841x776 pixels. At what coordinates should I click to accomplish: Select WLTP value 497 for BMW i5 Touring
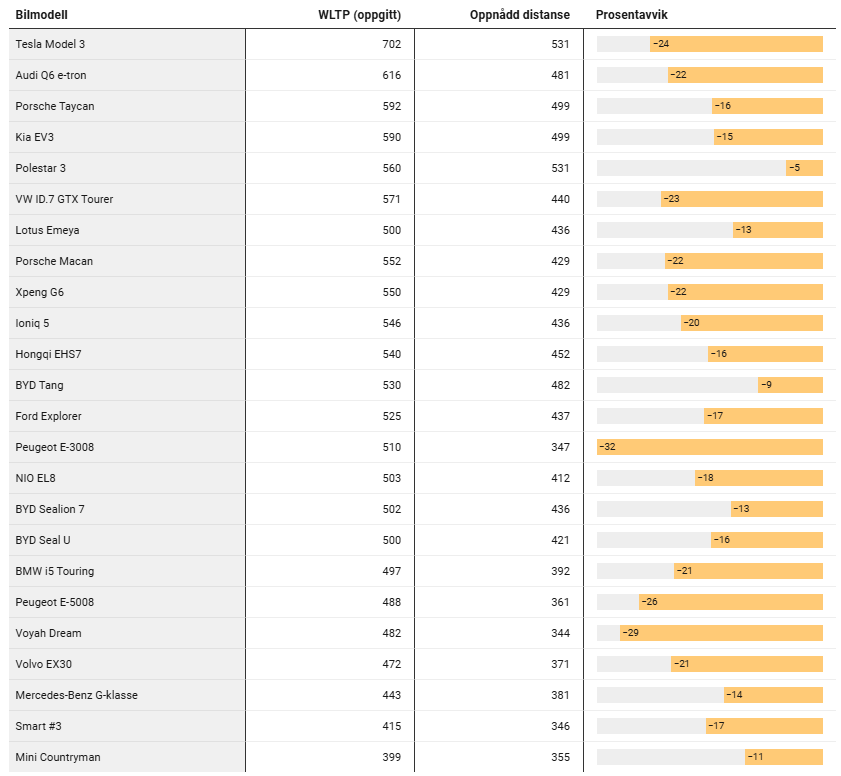pos(391,571)
